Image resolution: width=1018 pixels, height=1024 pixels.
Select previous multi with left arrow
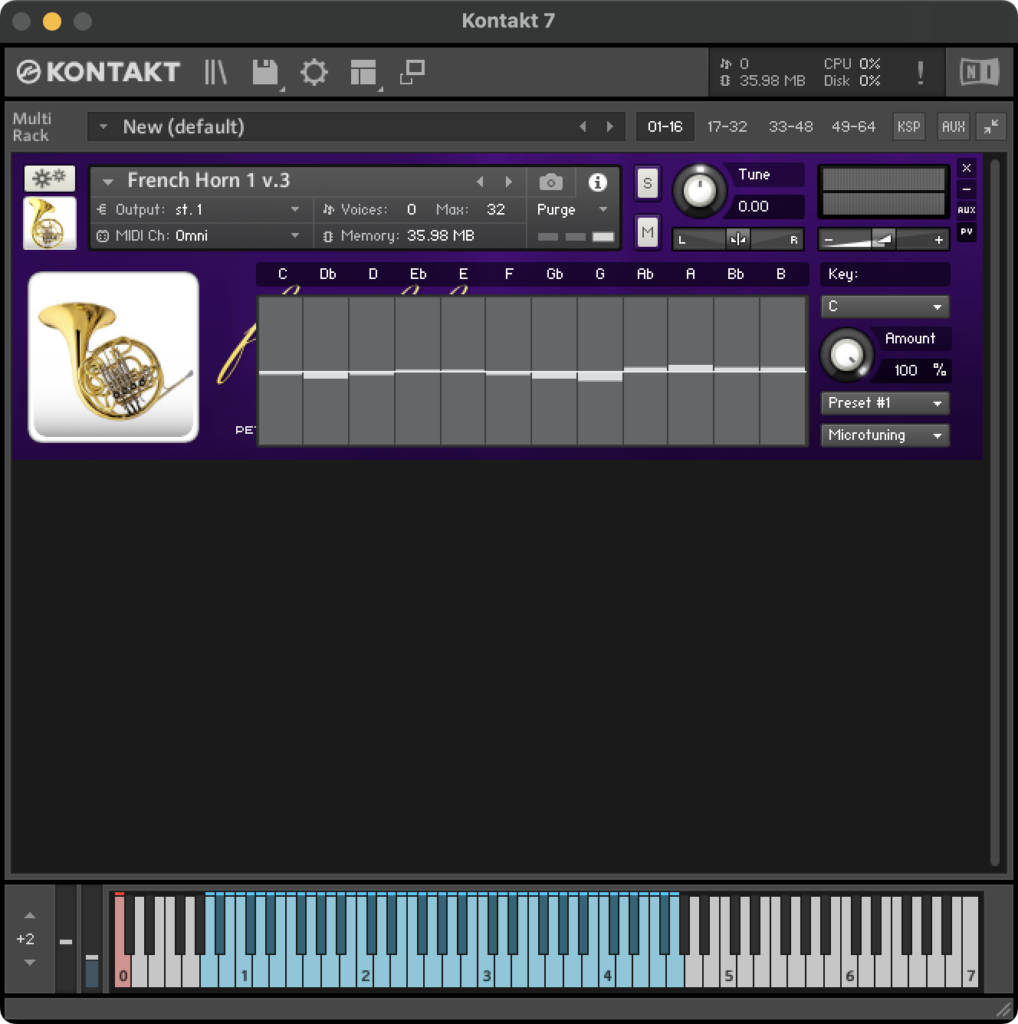pyautogui.click(x=582, y=127)
